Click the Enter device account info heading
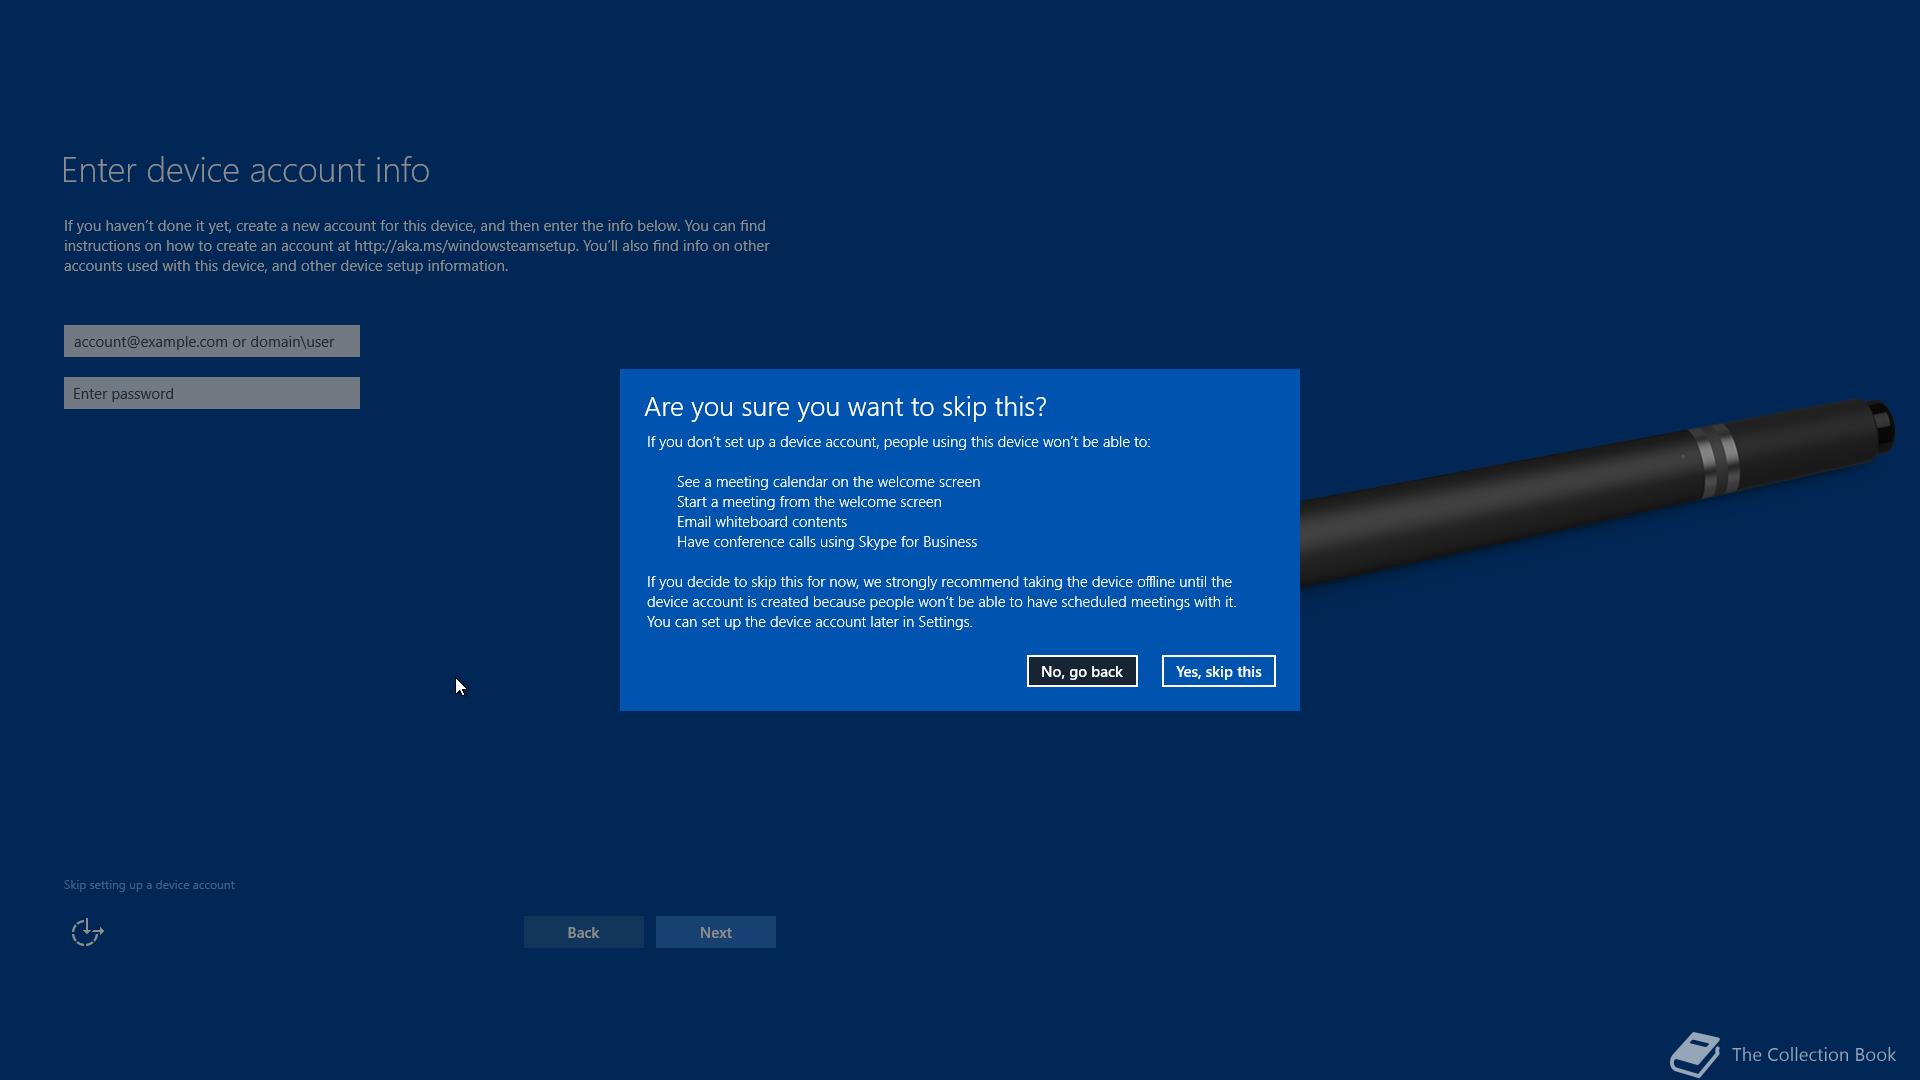Screen dimensions: 1920x1080 pos(245,171)
